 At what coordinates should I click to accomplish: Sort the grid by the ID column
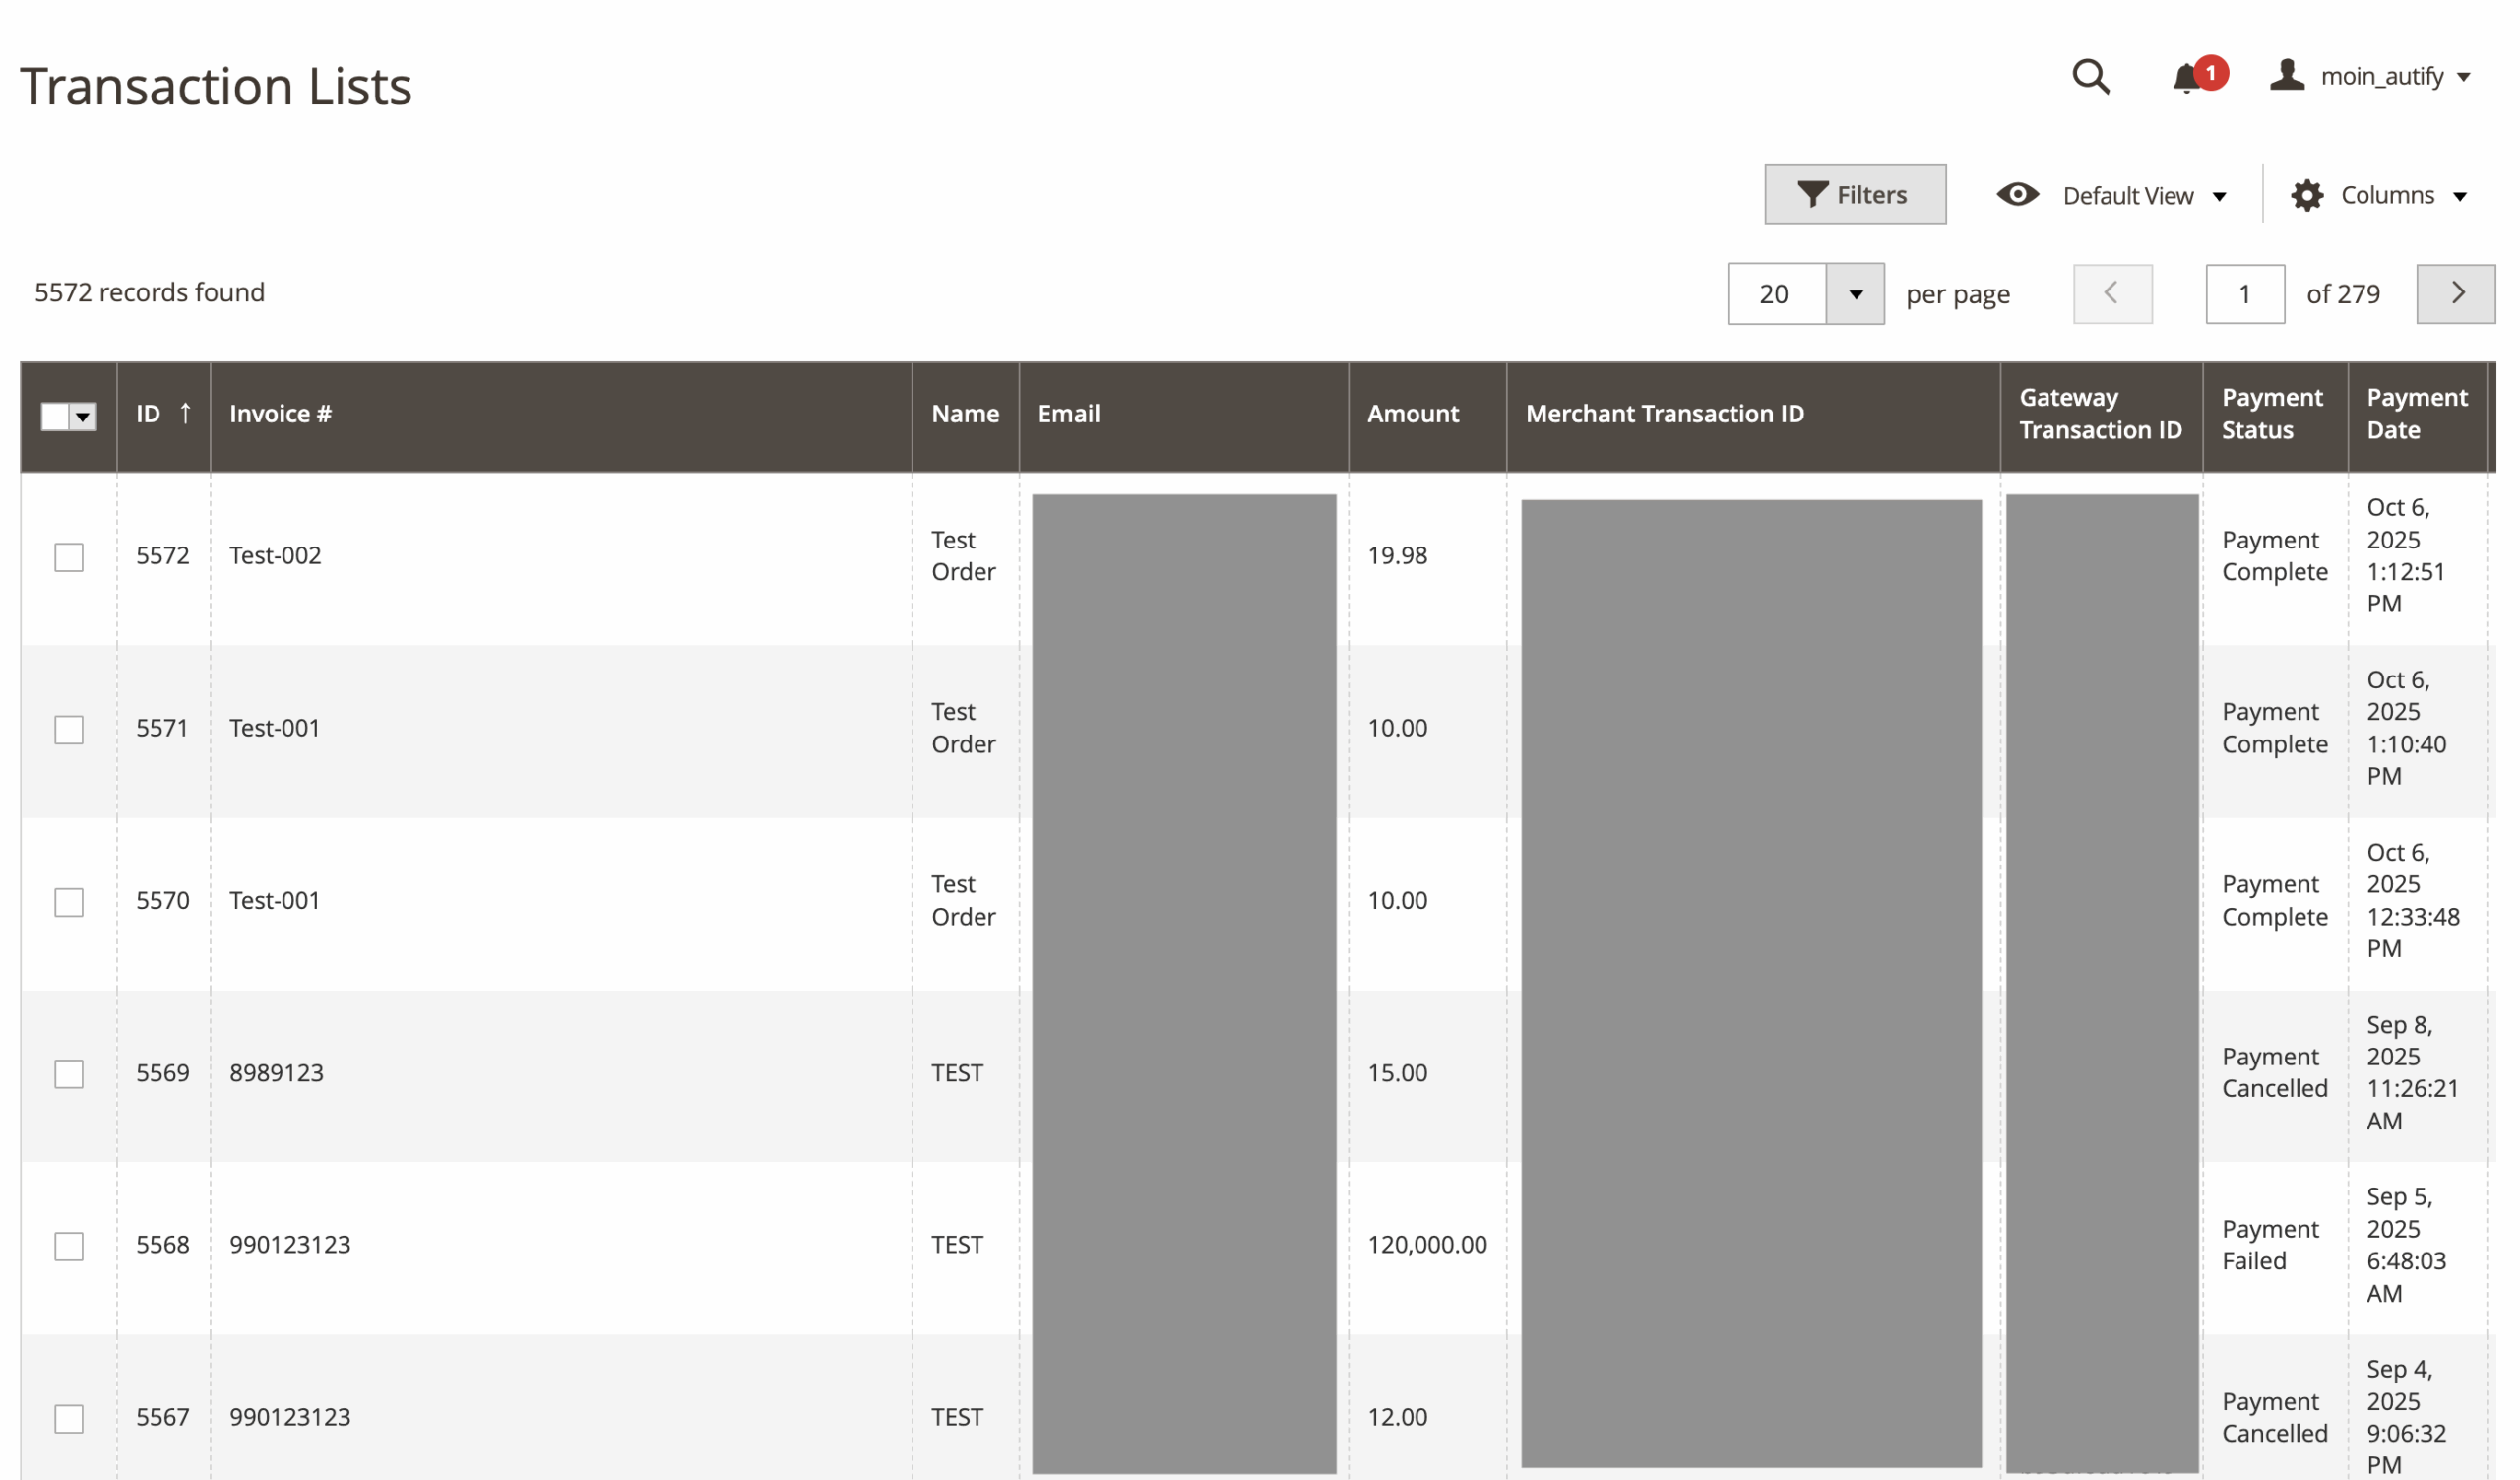[150, 413]
